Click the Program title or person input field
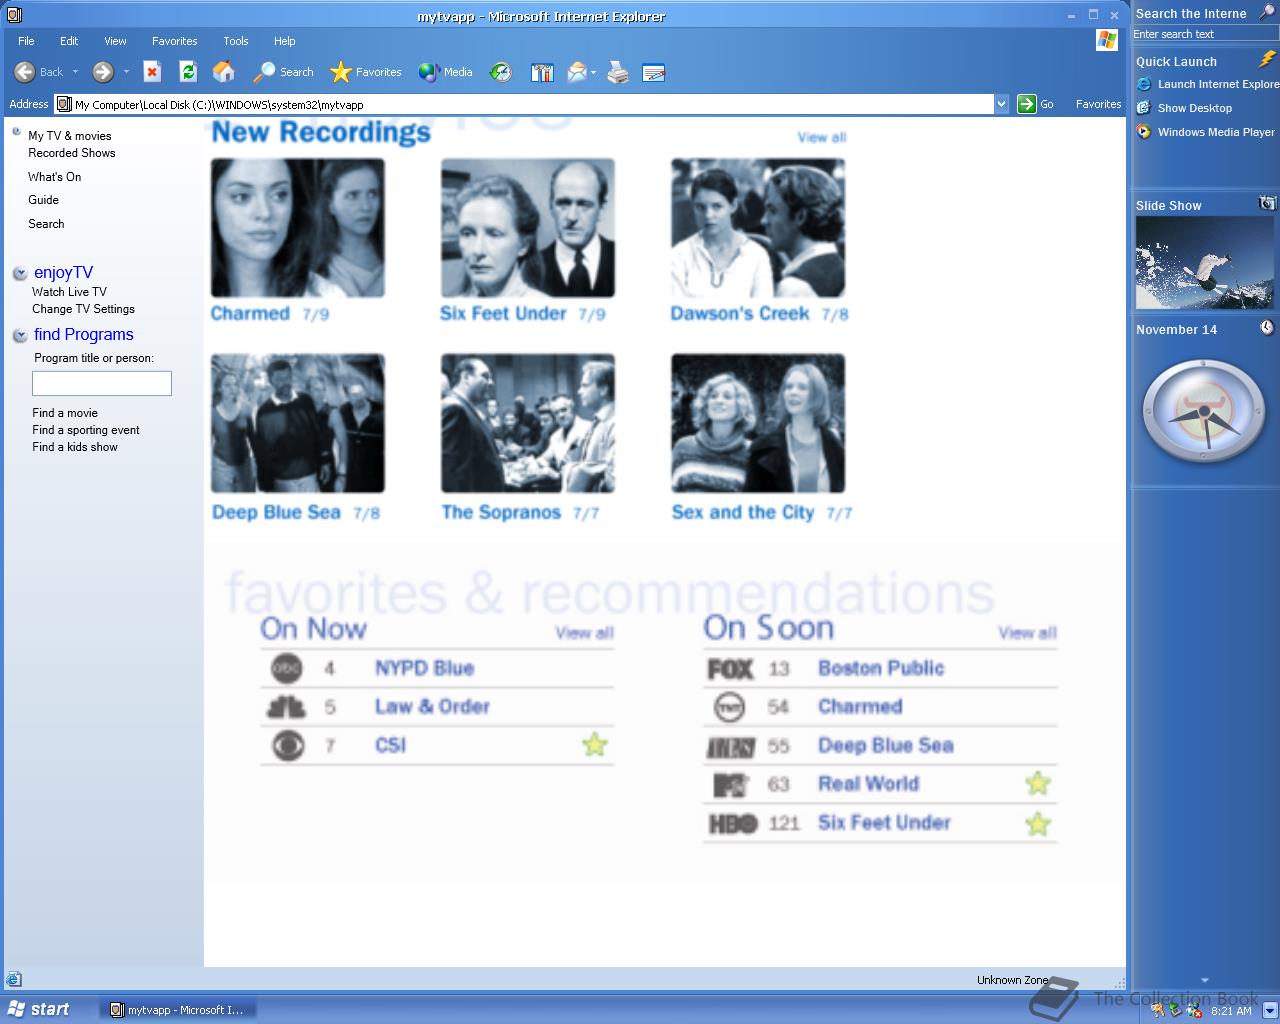 pos(102,383)
